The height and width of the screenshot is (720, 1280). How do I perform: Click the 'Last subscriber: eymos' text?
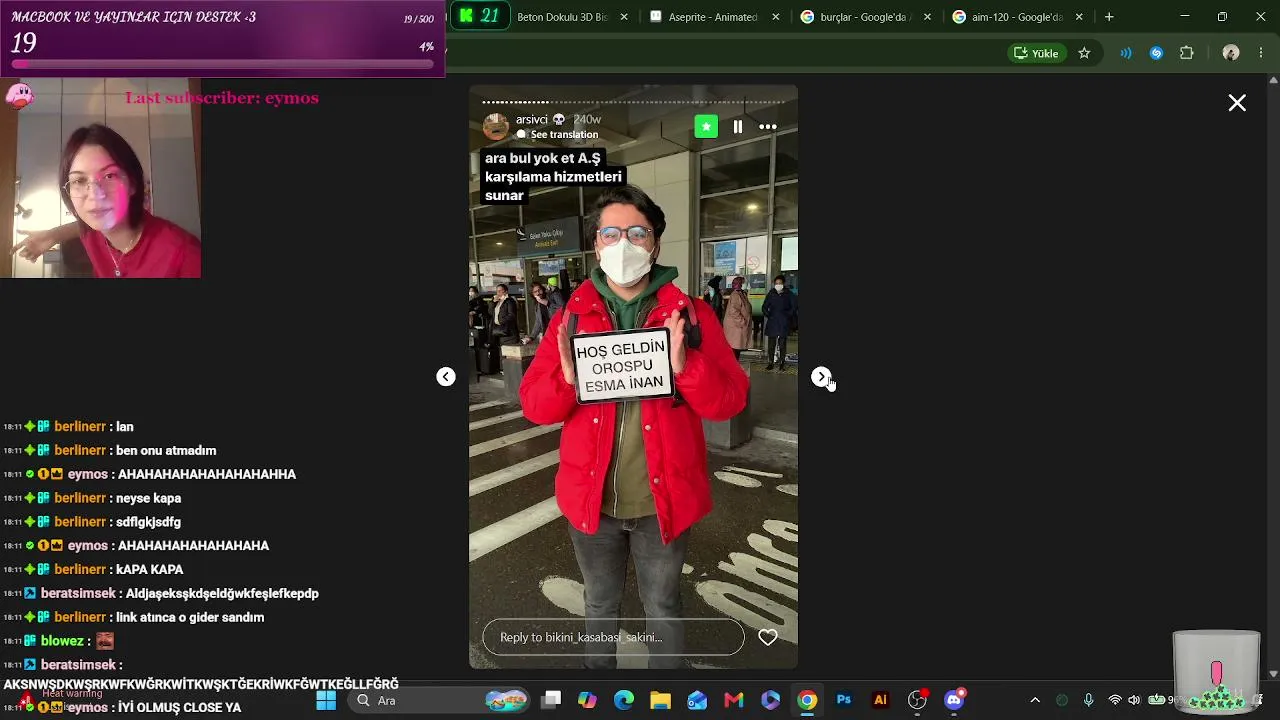(x=222, y=98)
